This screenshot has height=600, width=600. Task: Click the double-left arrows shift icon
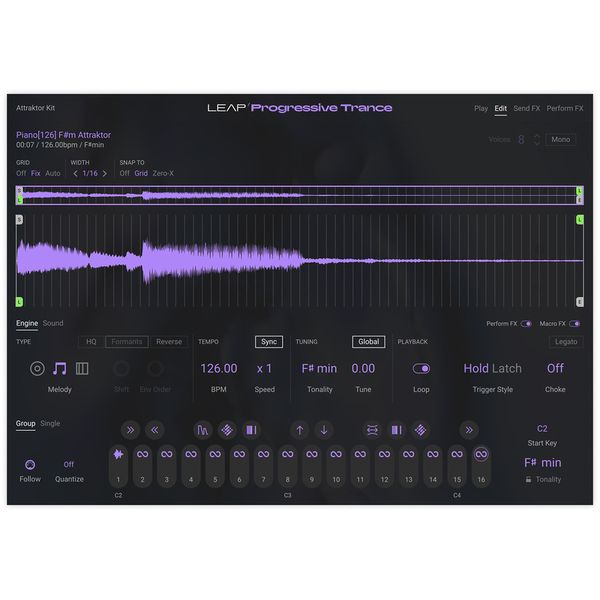[155, 430]
